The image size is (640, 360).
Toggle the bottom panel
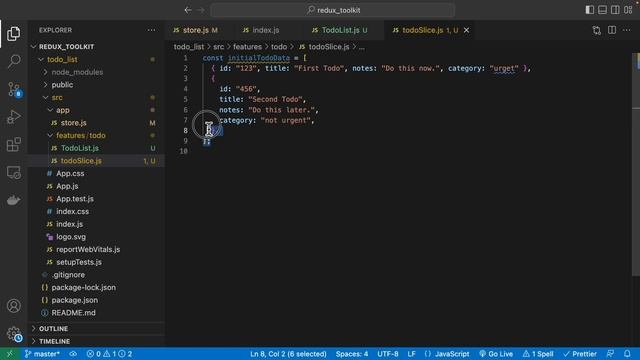pyautogui.click(x=602, y=10)
